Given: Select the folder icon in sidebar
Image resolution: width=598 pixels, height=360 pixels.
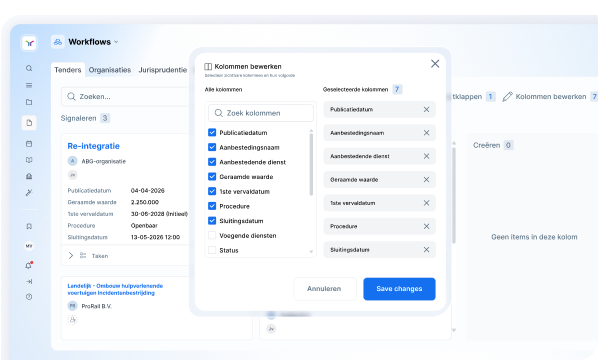Looking at the screenshot, I should (29, 102).
